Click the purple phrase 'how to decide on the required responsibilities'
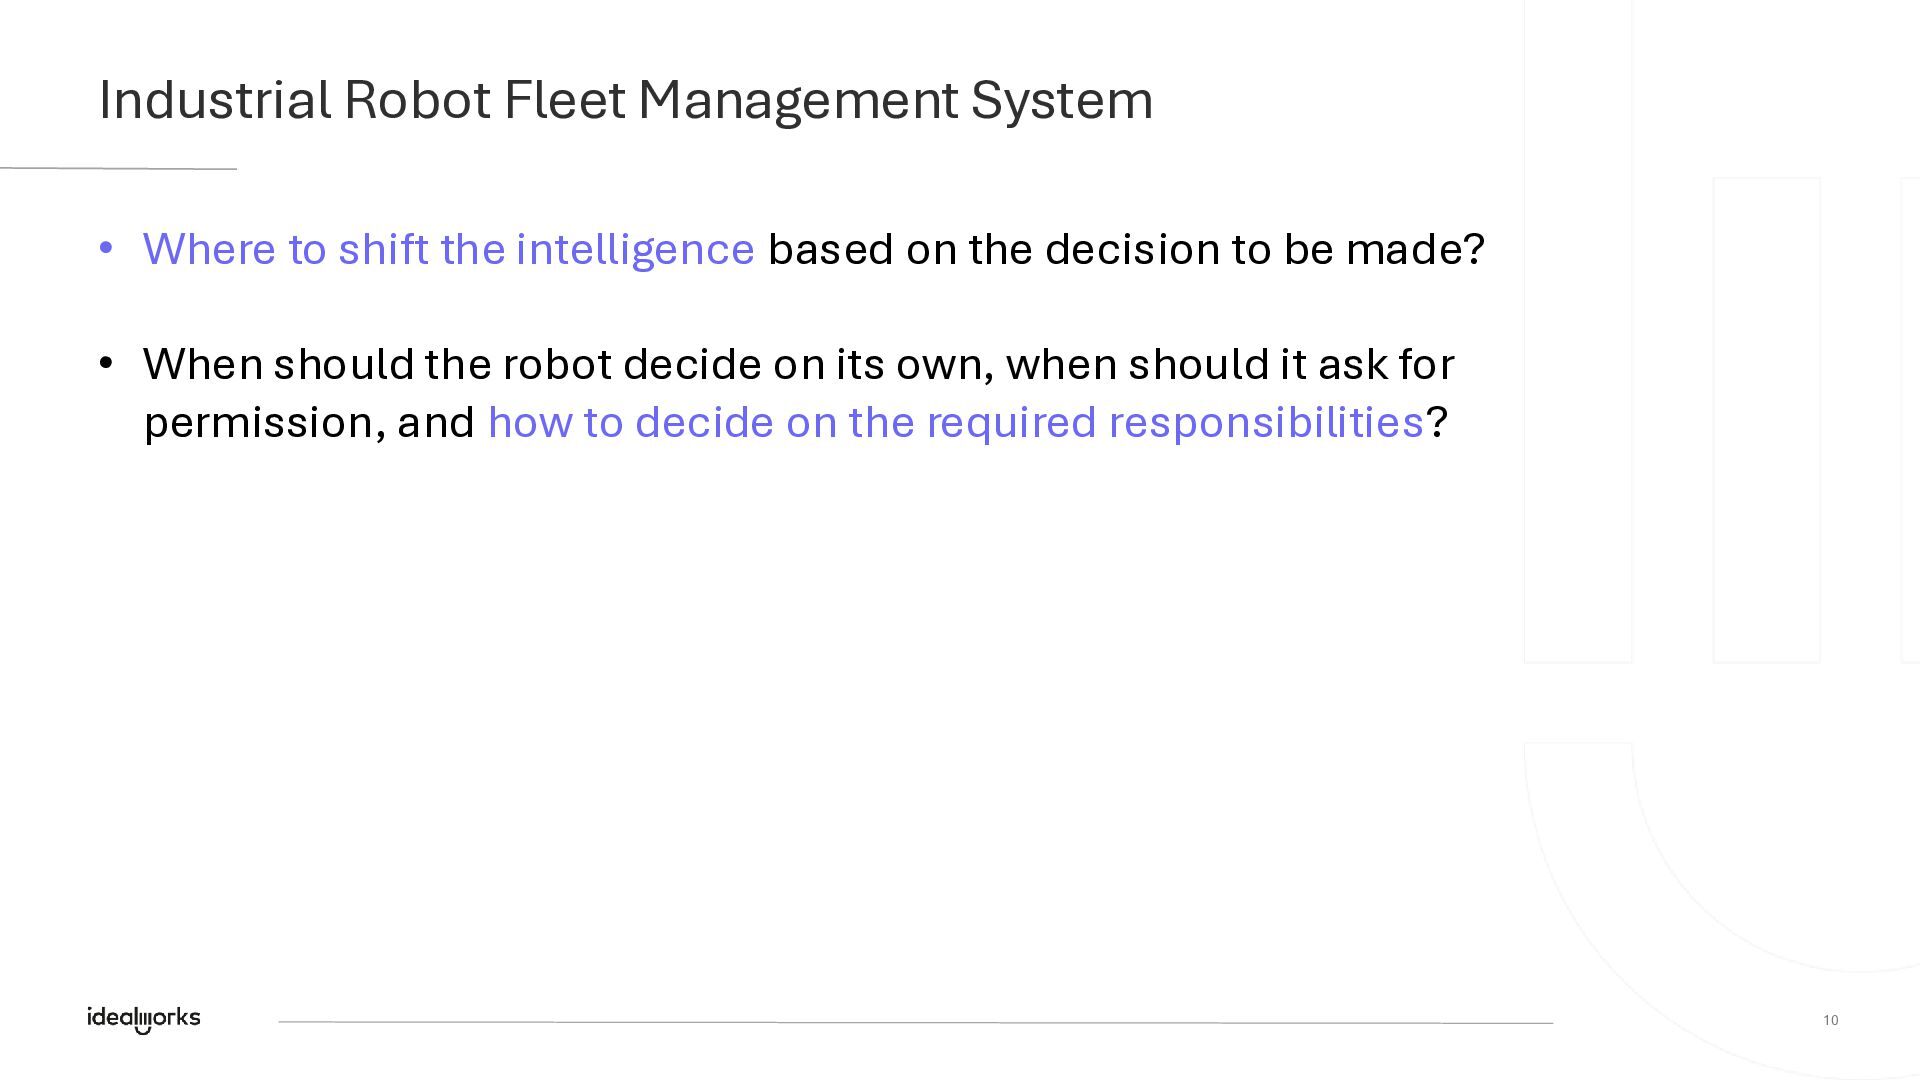This screenshot has height=1080, width=1920. [955, 422]
